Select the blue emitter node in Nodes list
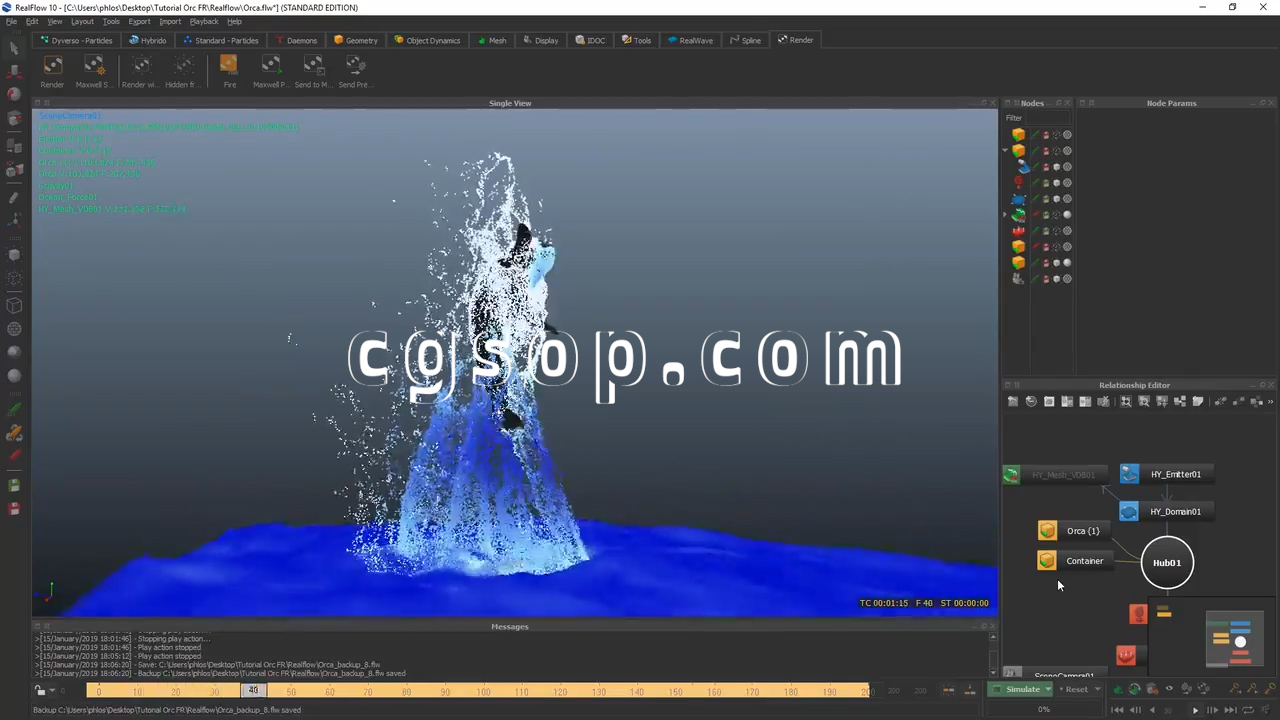This screenshot has width=1280, height=720. coord(1022,167)
